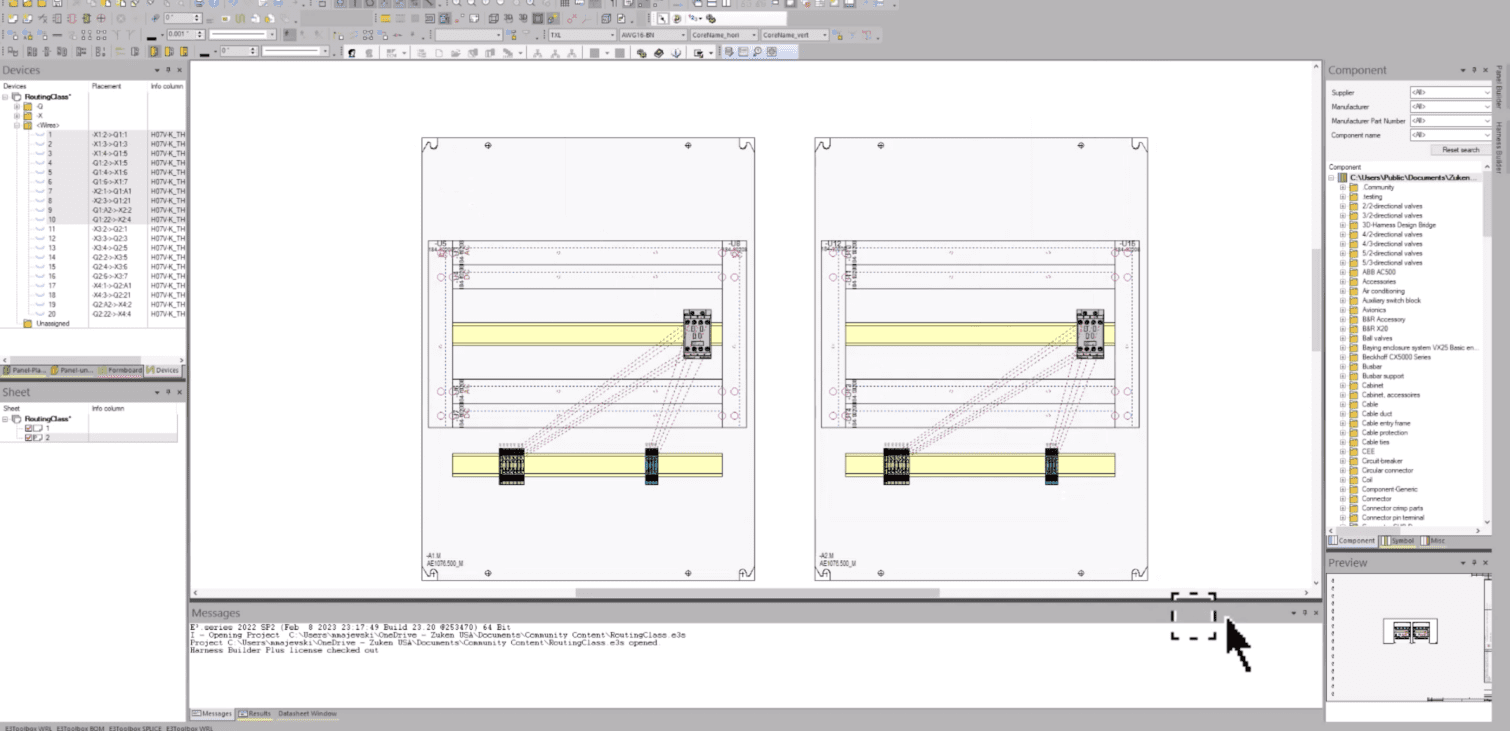Switch to the Panel-Pla... tab
This screenshot has width=1510, height=731.
click(x=24, y=370)
